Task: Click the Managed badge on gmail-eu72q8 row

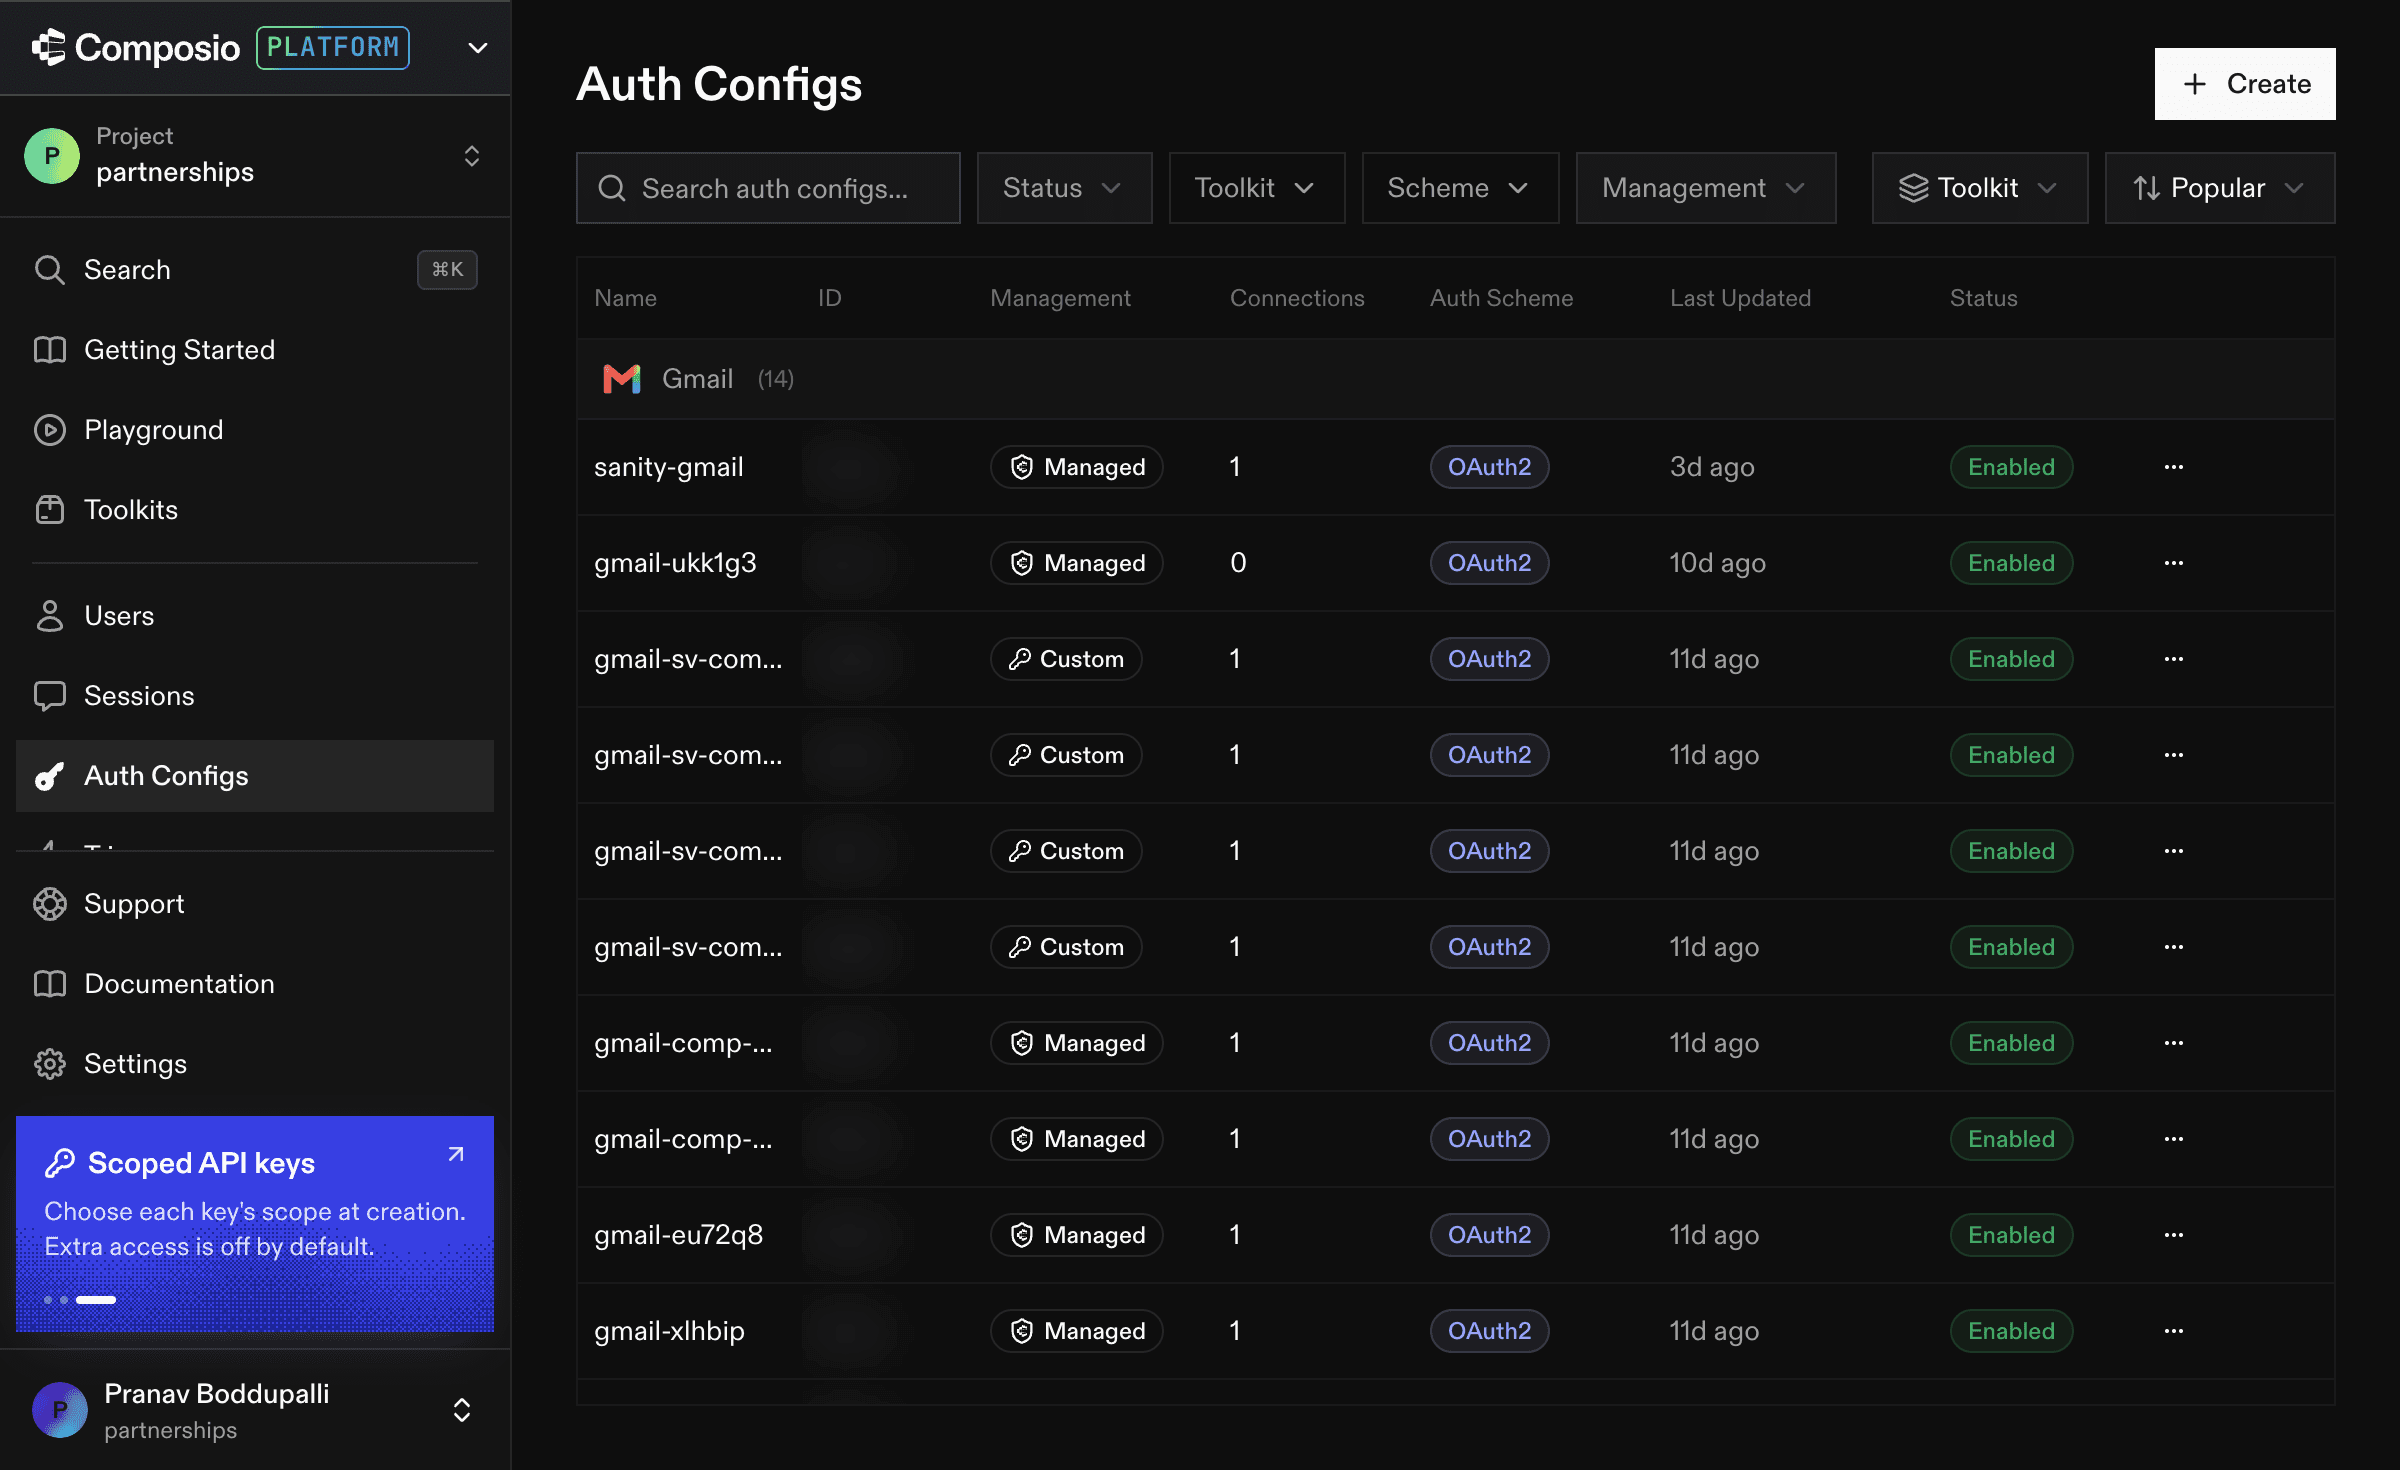Action: pos(1076,1235)
